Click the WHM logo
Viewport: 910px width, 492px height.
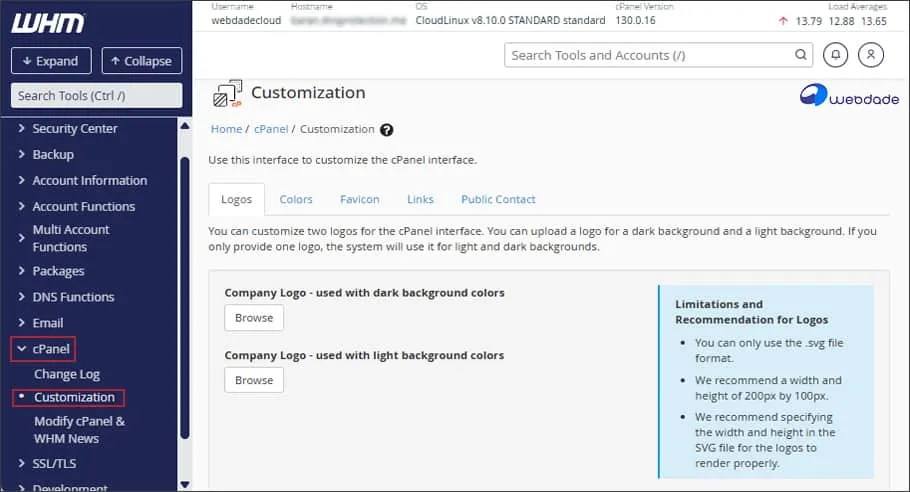tap(48, 23)
